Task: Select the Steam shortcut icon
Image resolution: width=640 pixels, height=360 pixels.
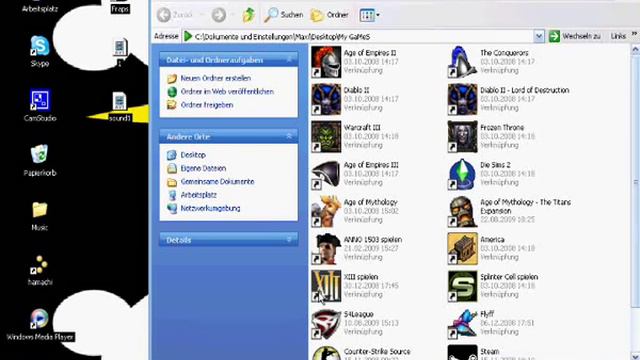Action: (462, 353)
